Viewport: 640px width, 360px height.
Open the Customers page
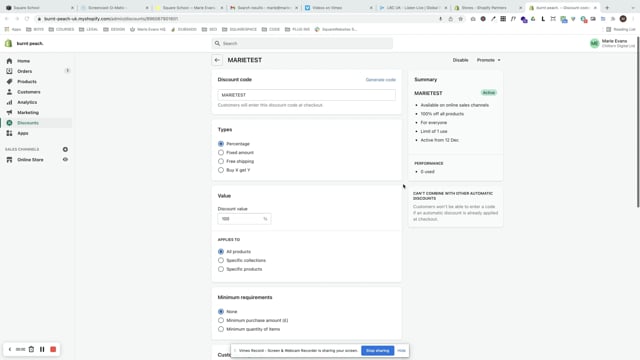pyautogui.click(x=29, y=92)
